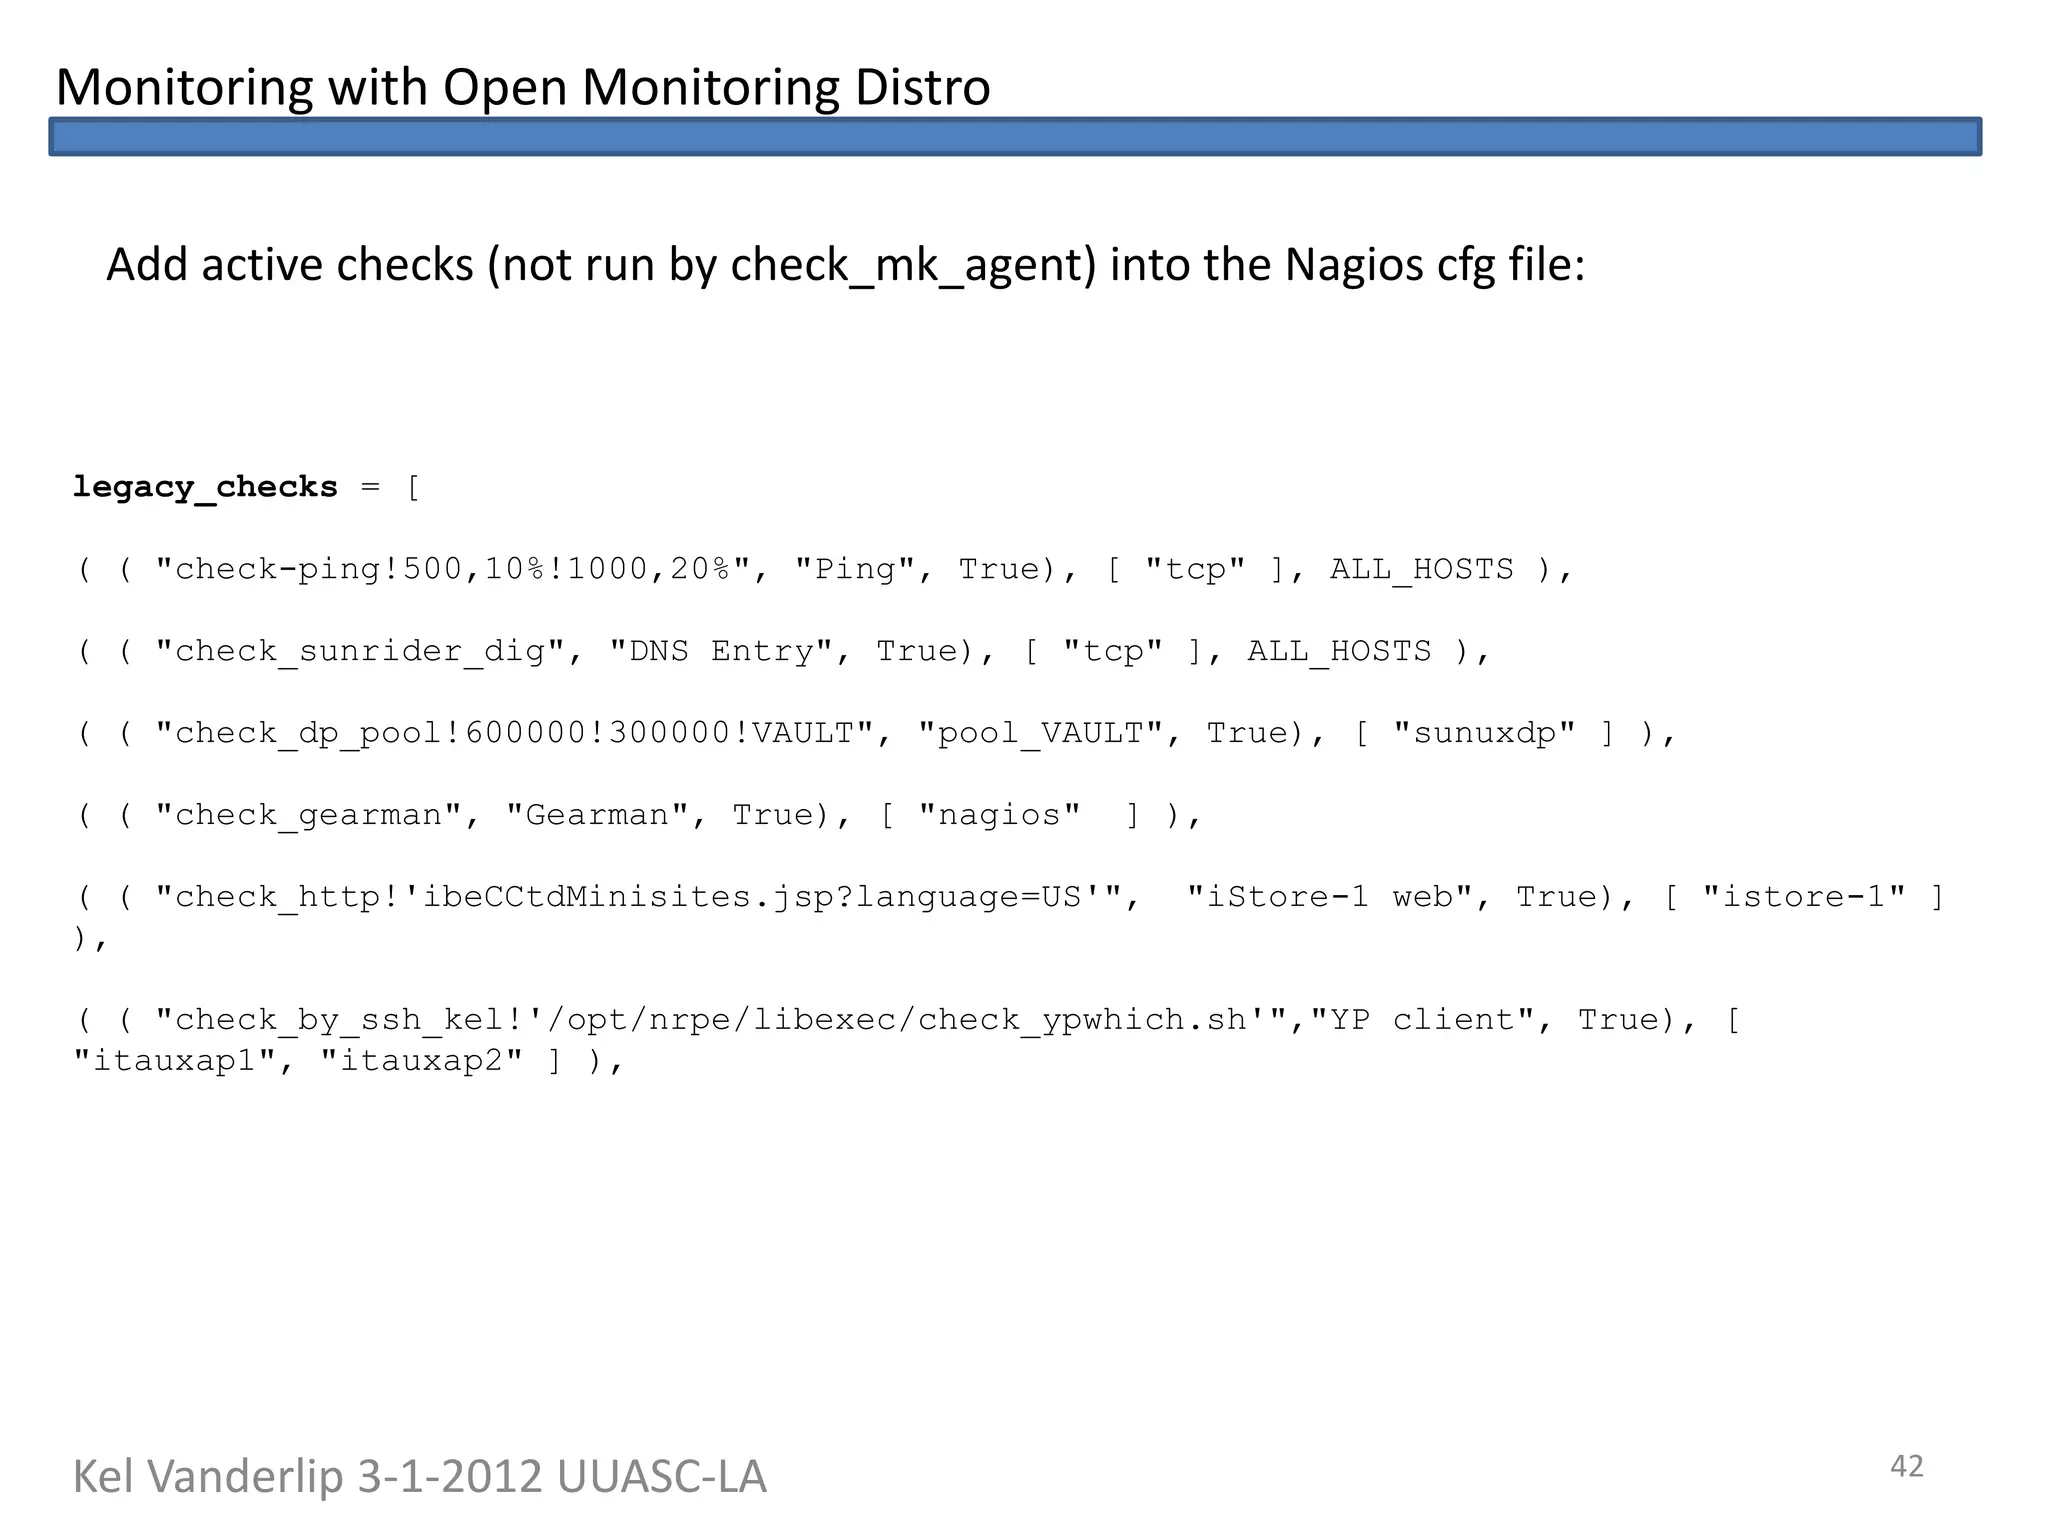Click the 'itauxap2' host name
Viewport: 2048px width, 1536px height.
point(421,1060)
